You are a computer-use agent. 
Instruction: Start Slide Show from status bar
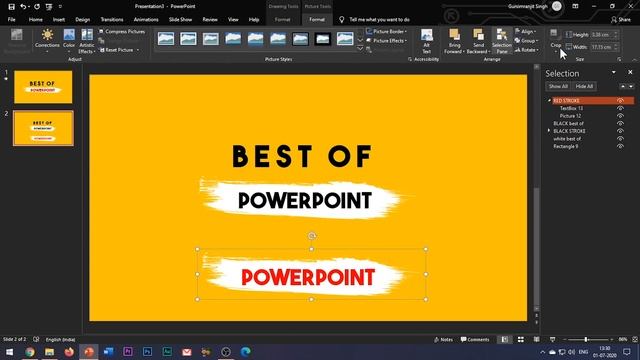(552, 340)
